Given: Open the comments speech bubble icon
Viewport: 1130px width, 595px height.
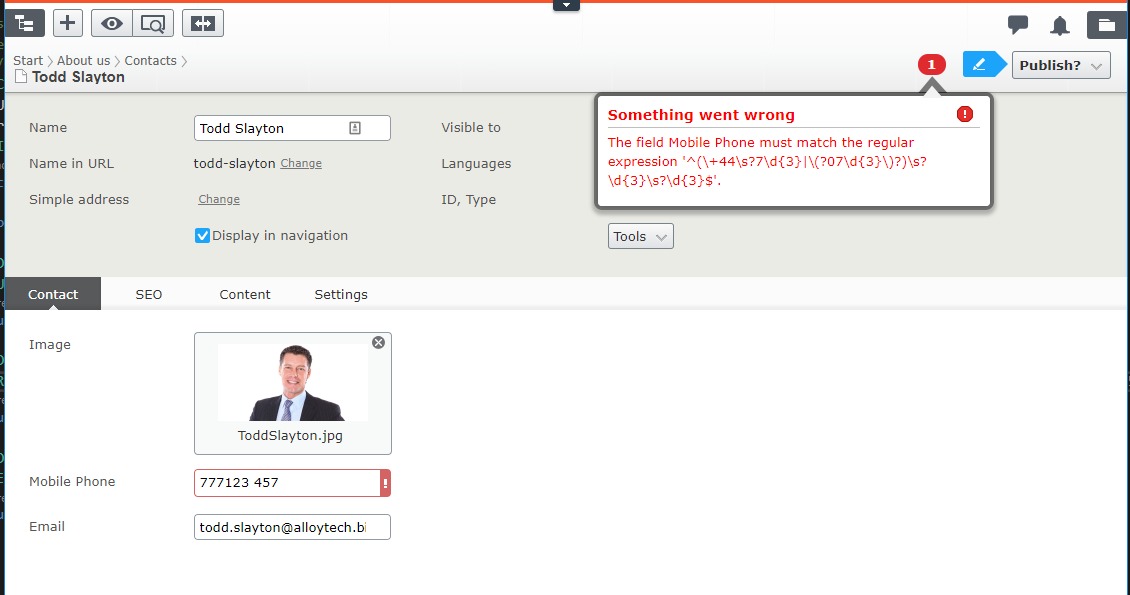Looking at the screenshot, I should (x=1018, y=25).
